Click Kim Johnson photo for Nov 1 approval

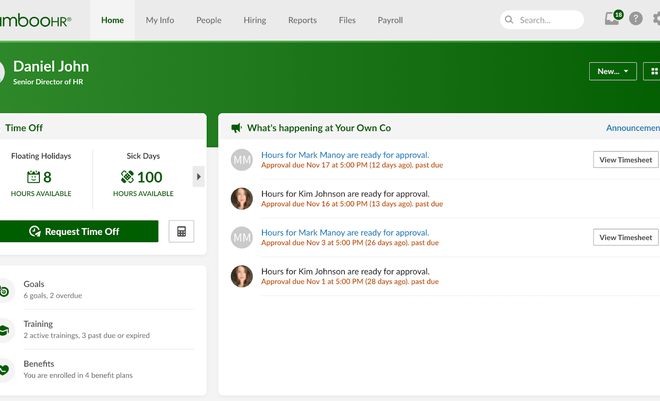coord(242,276)
